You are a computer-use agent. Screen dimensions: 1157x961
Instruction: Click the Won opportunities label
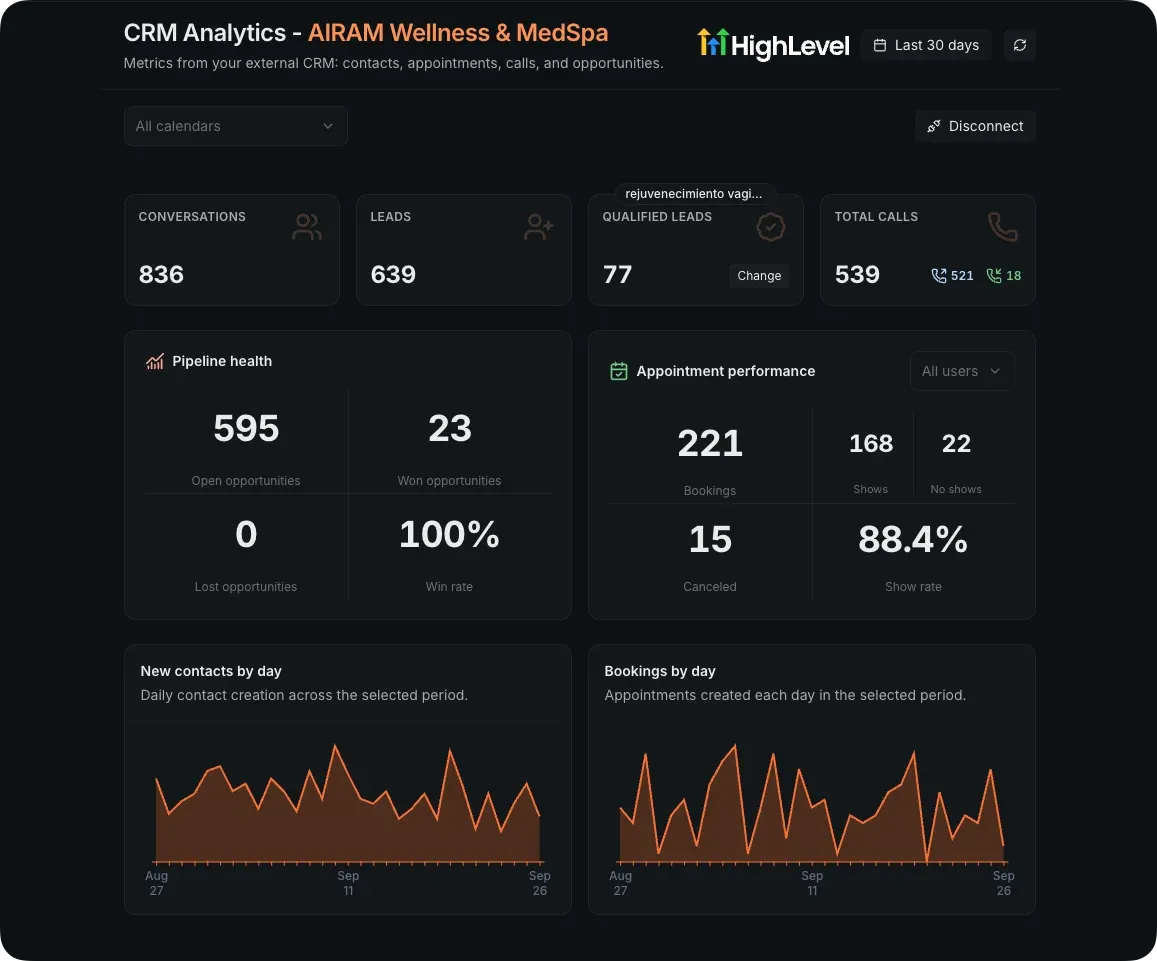click(x=449, y=480)
